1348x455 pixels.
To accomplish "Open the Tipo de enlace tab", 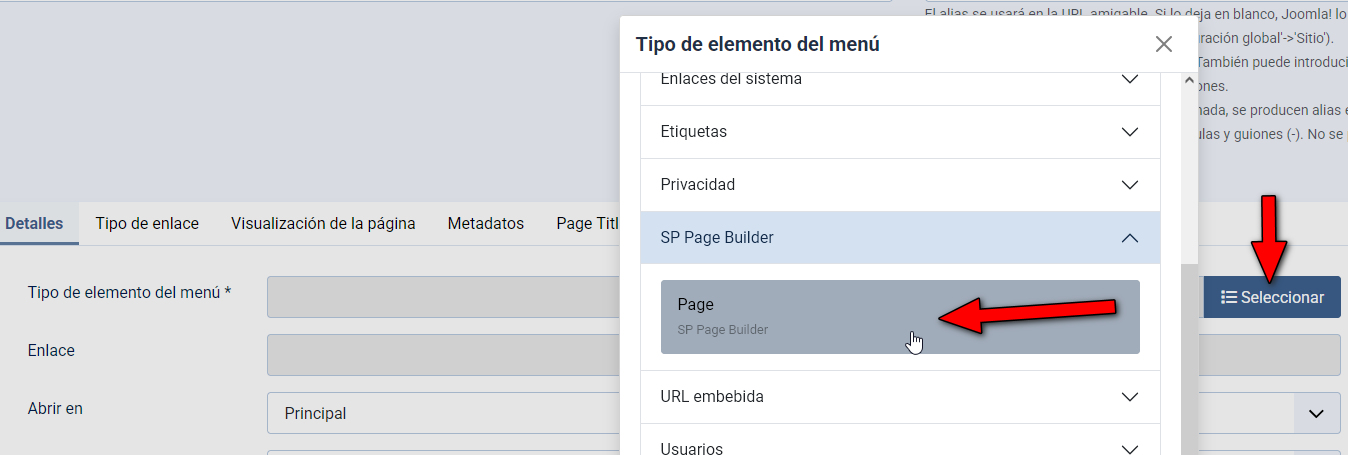I will coord(147,224).
